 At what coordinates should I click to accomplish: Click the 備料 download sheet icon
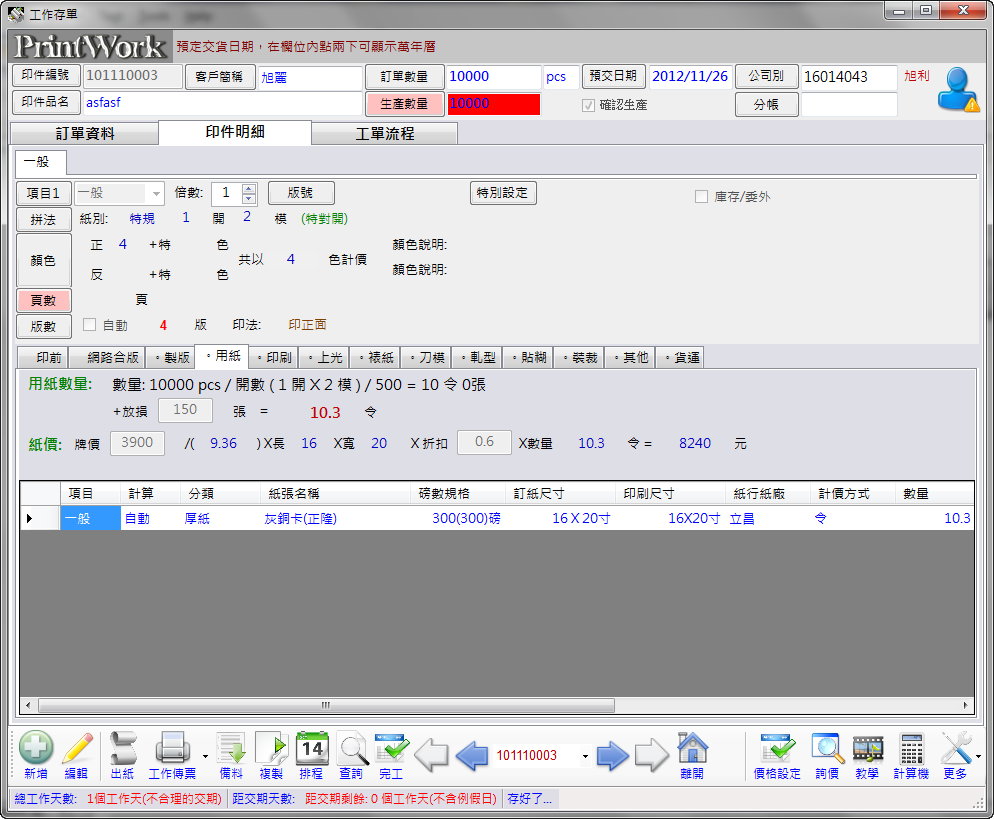pyautogui.click(x=231, y=748)
